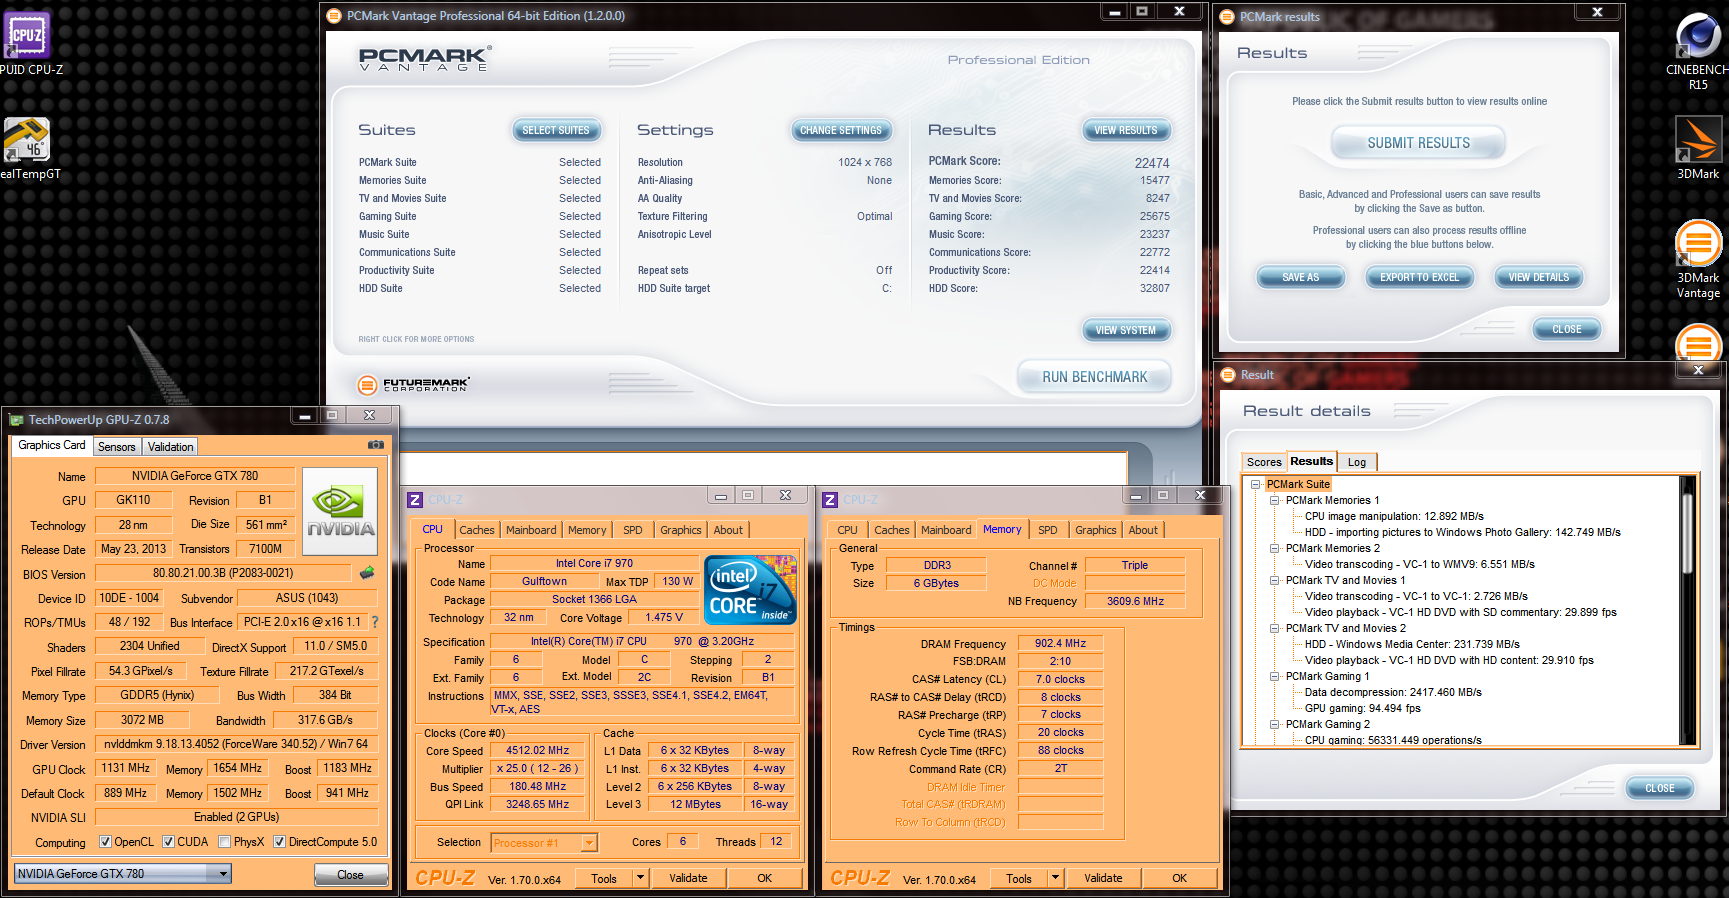Screen dimensions: 1729x898
Task: Click the Z icon of CPU-Z Memory window
Action: point(830,500)
